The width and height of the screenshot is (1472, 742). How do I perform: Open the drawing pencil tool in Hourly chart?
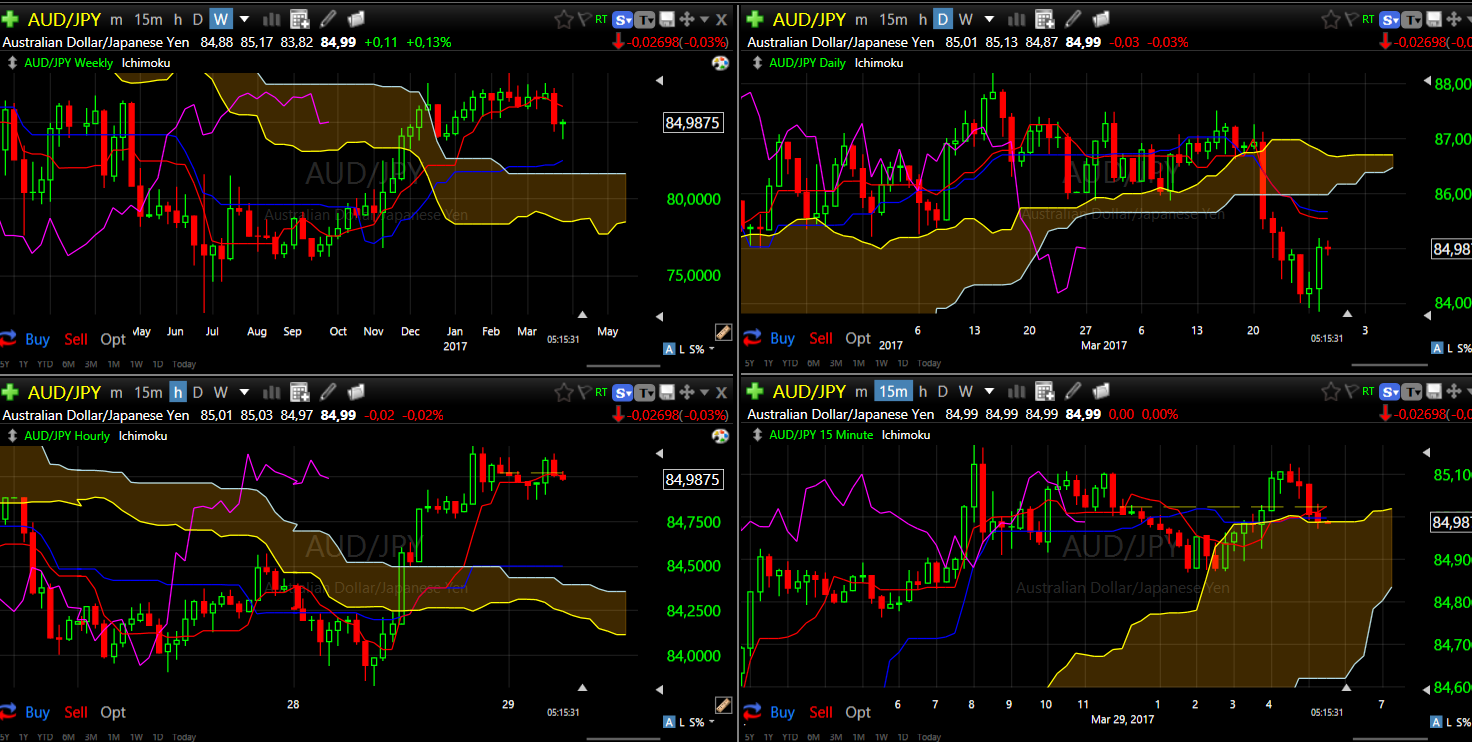[328, 392]
